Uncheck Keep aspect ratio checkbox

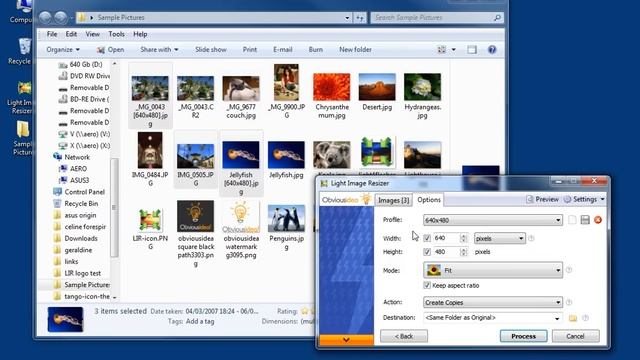(x=427, y=285)
